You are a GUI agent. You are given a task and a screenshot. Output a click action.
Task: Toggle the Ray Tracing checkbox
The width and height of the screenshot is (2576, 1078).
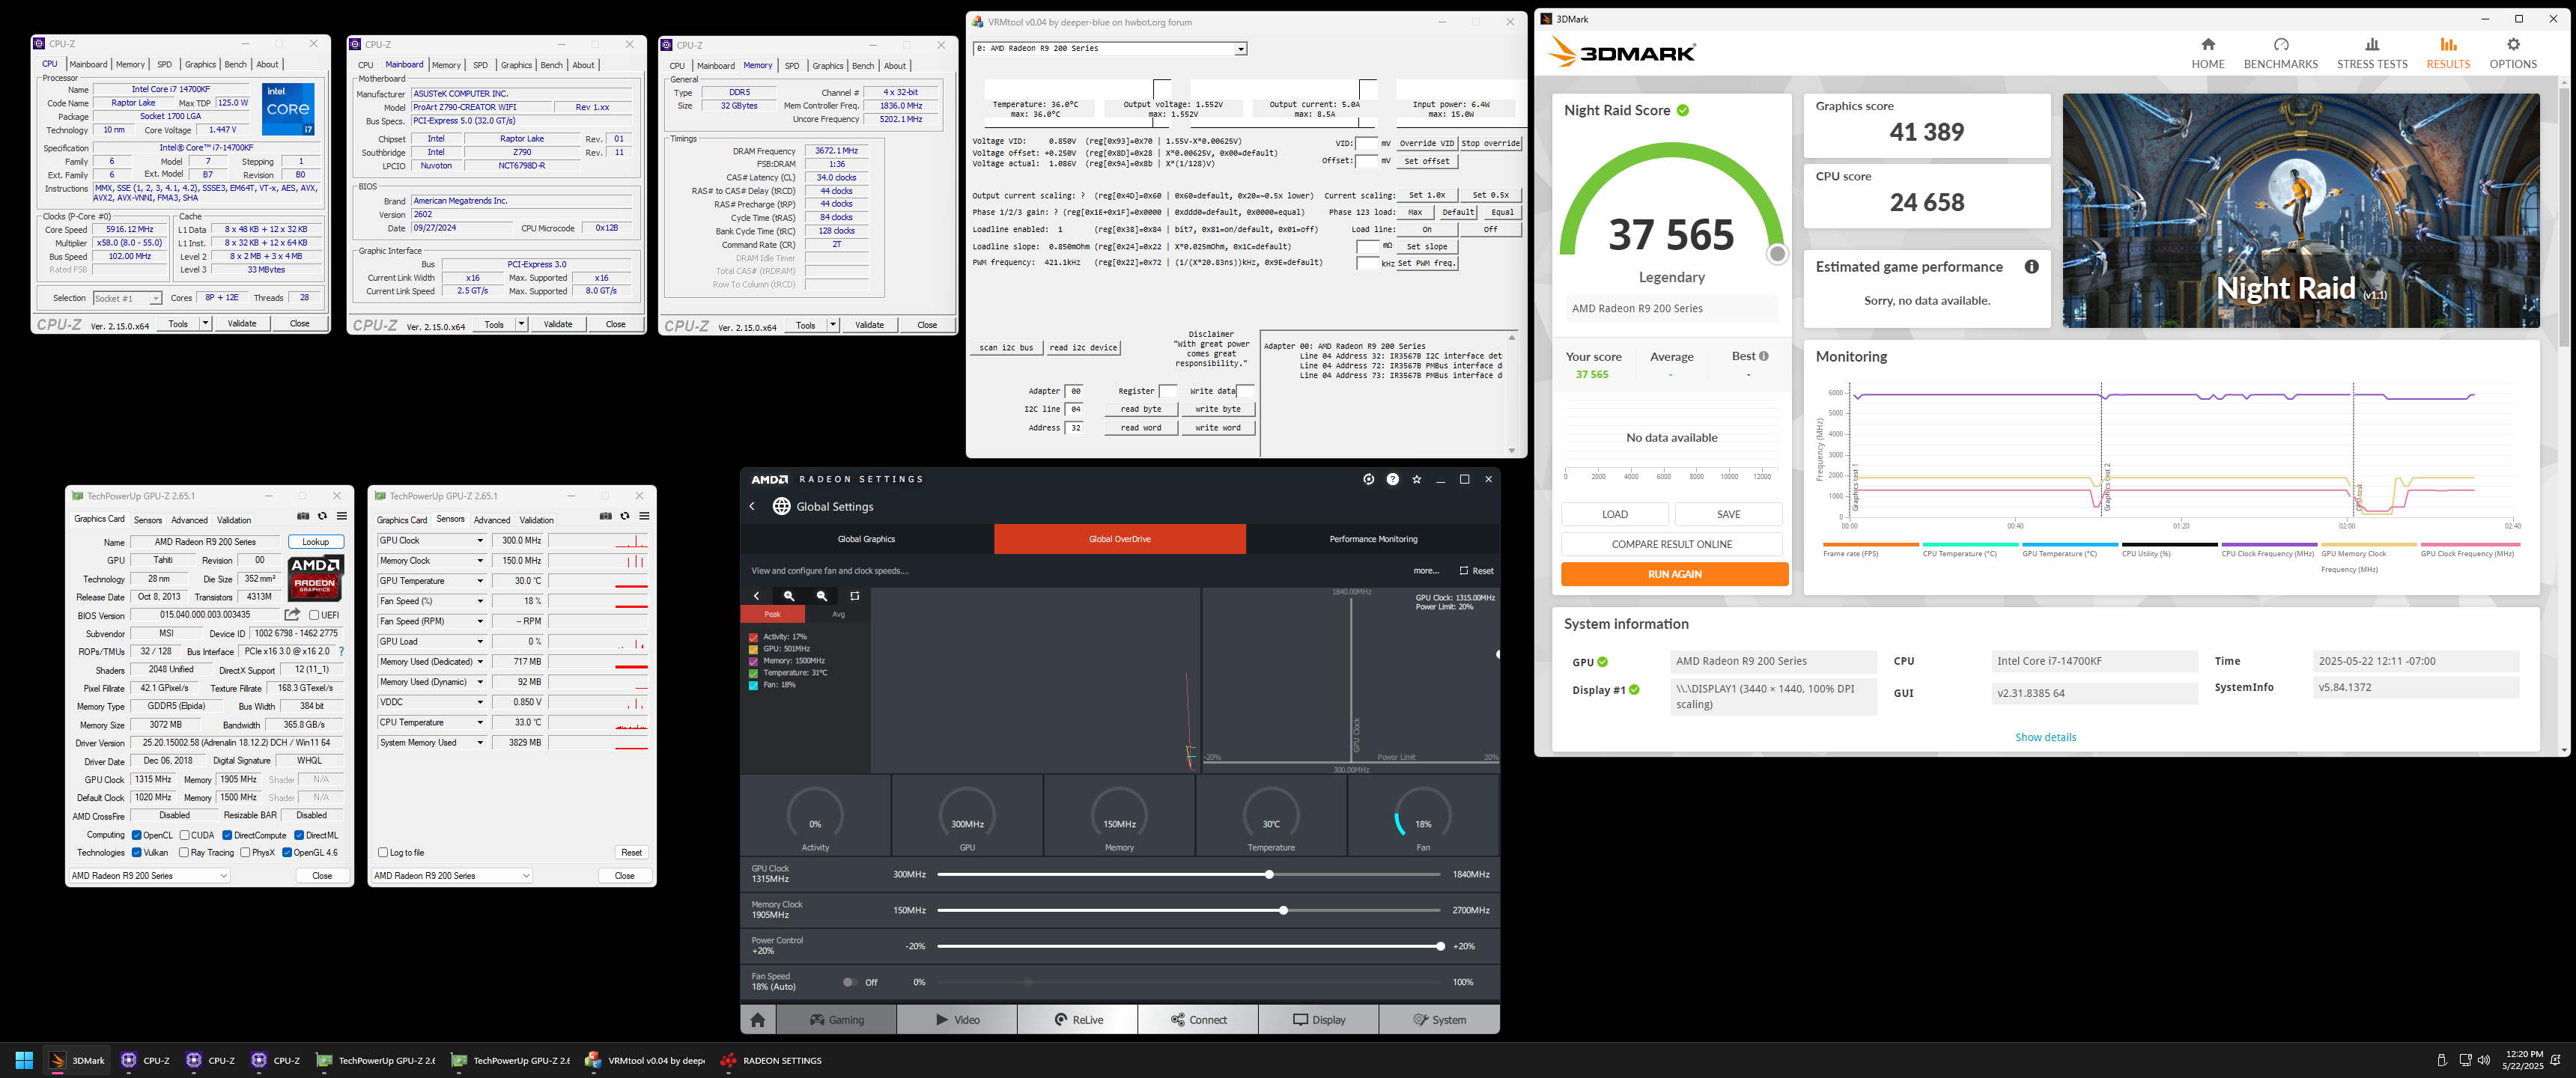[183, 853]
